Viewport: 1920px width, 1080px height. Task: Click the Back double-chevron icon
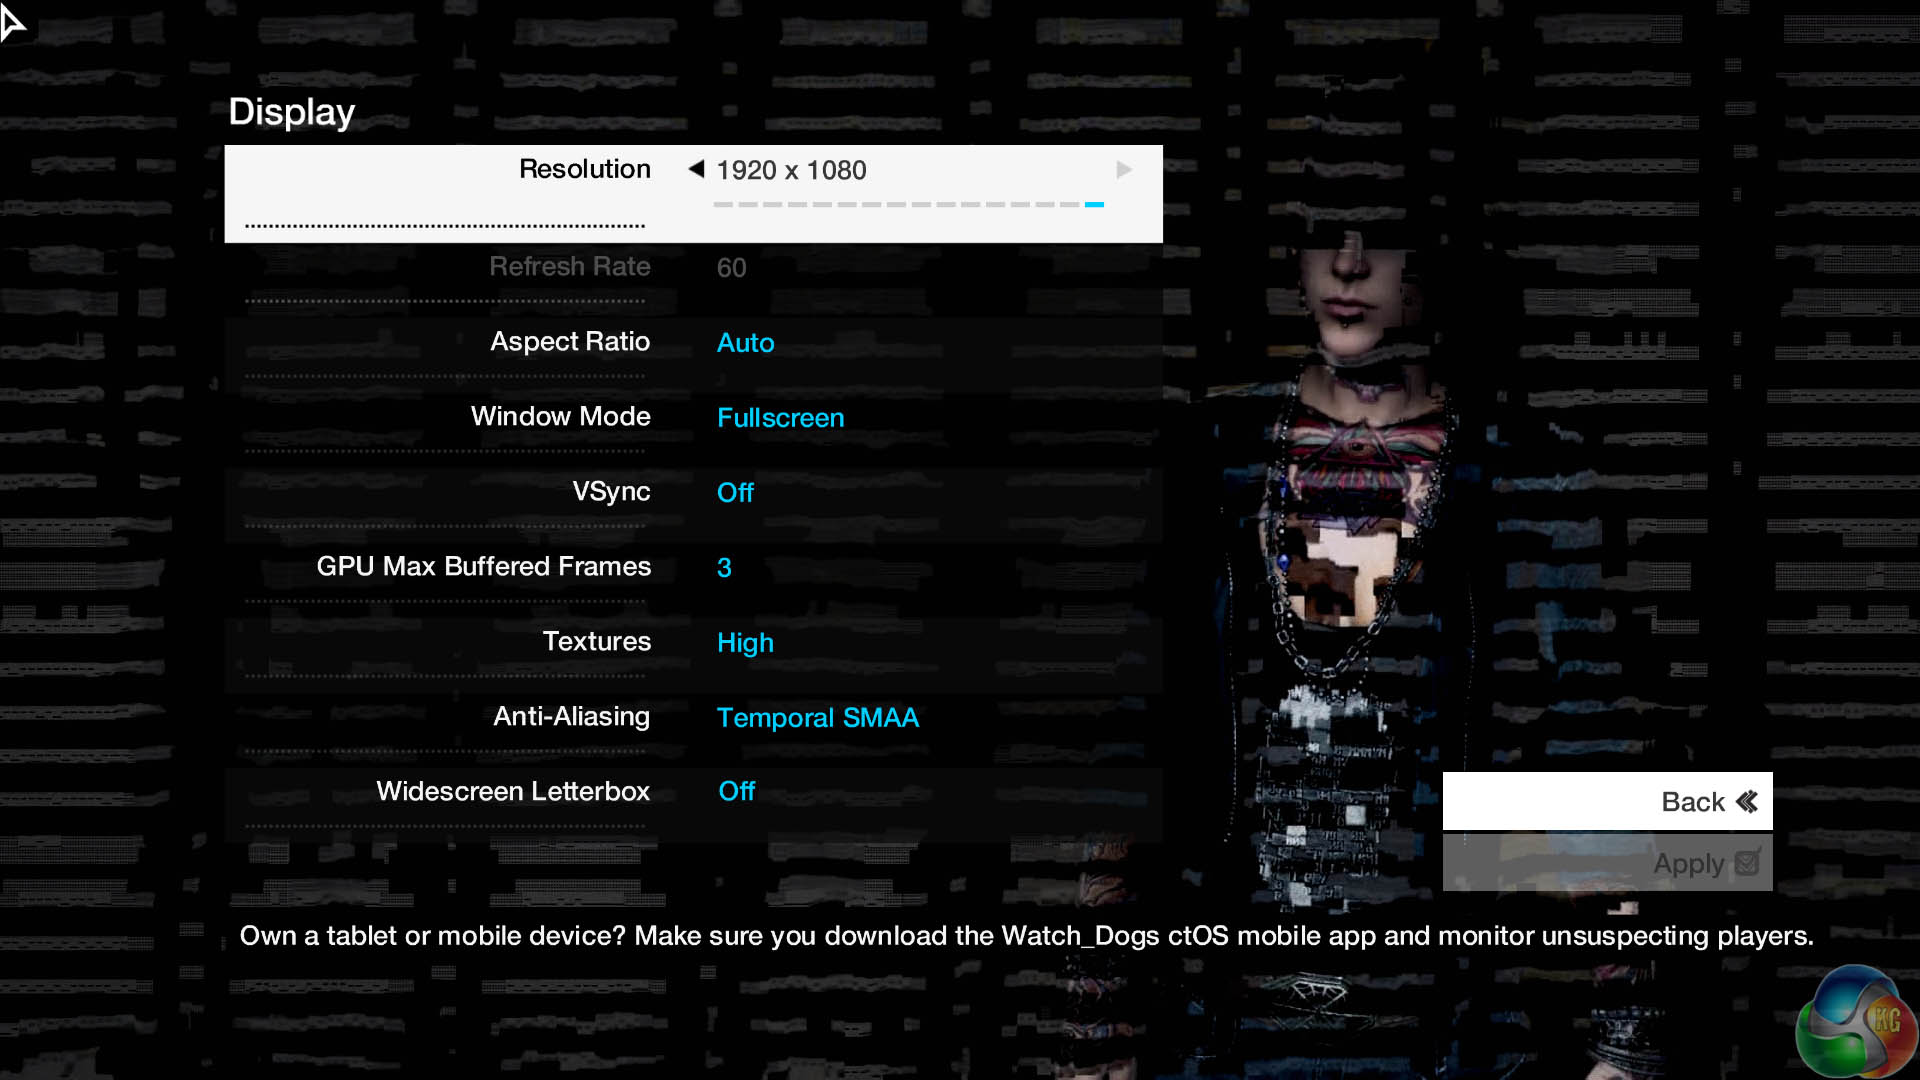coord(1747,802)
